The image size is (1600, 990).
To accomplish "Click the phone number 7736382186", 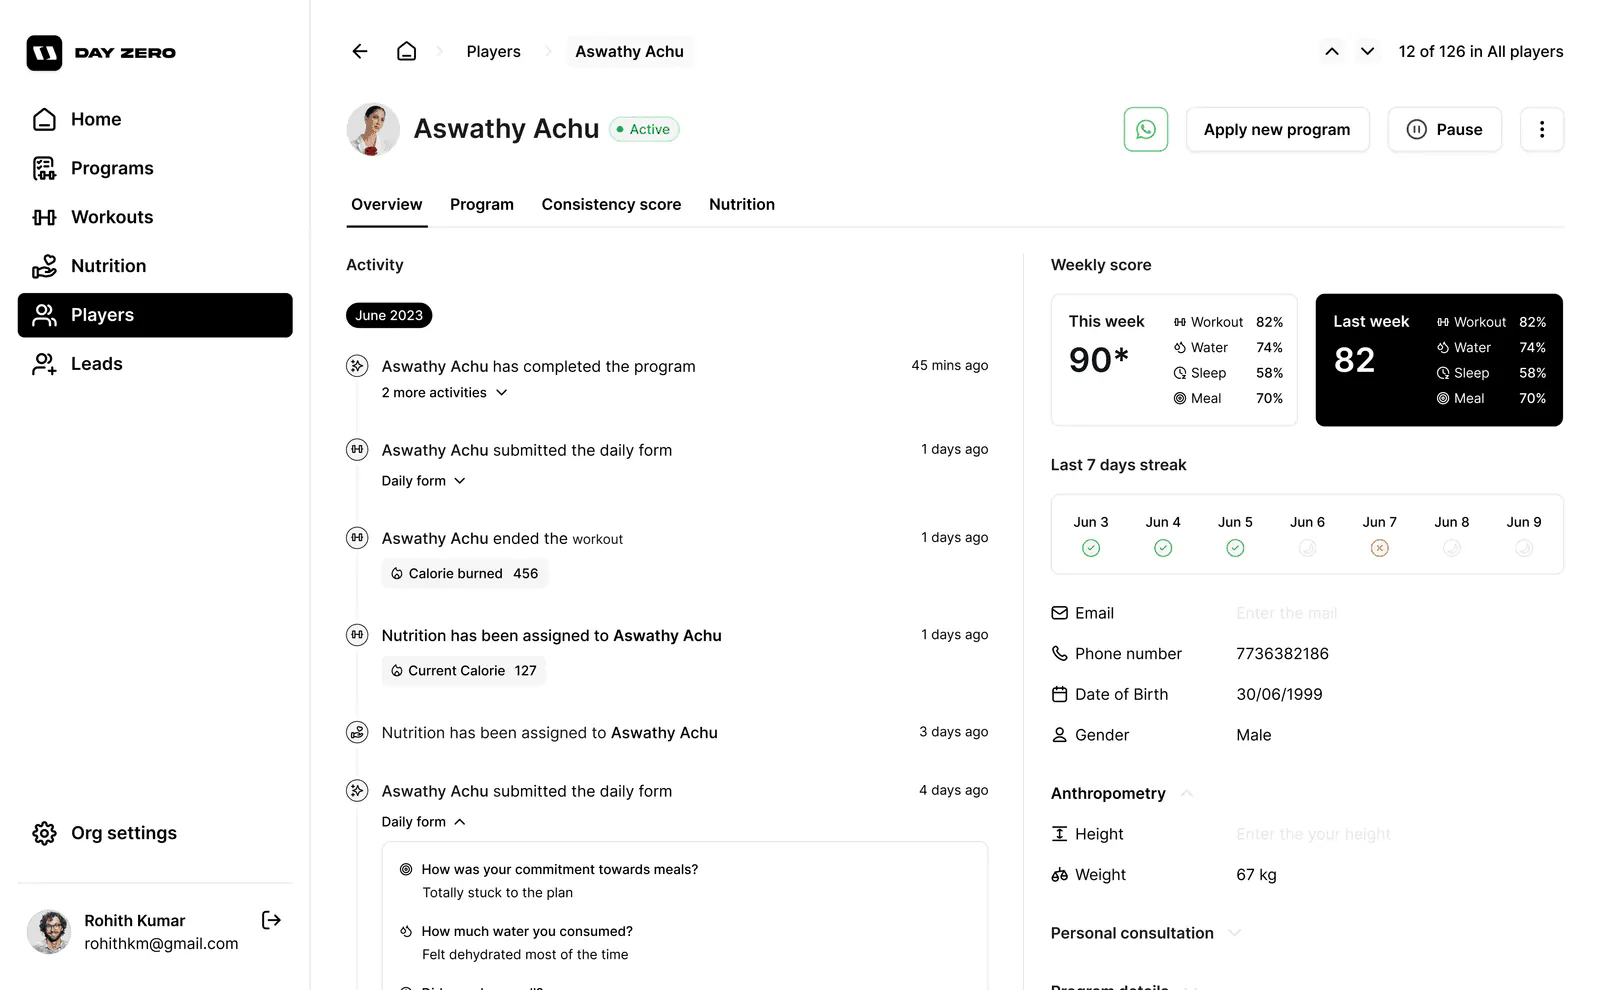I will [x=1282, y=654].
